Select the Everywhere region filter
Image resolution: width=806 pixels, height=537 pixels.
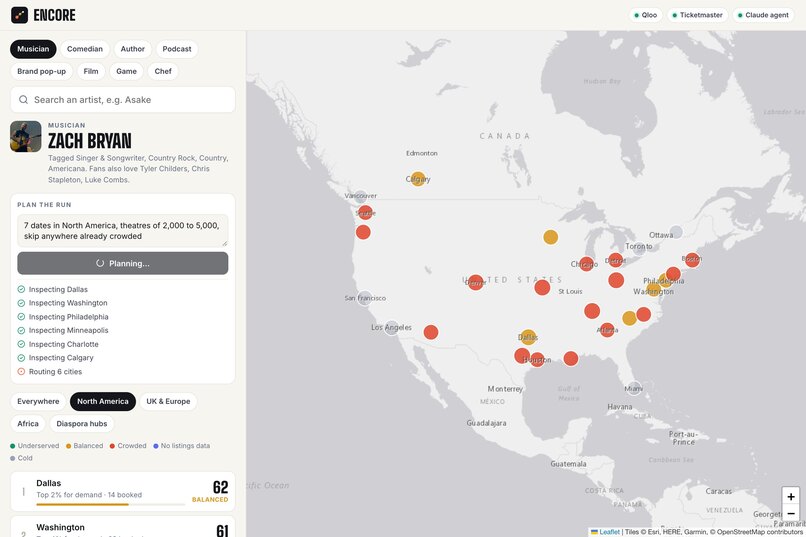point(38,401)
